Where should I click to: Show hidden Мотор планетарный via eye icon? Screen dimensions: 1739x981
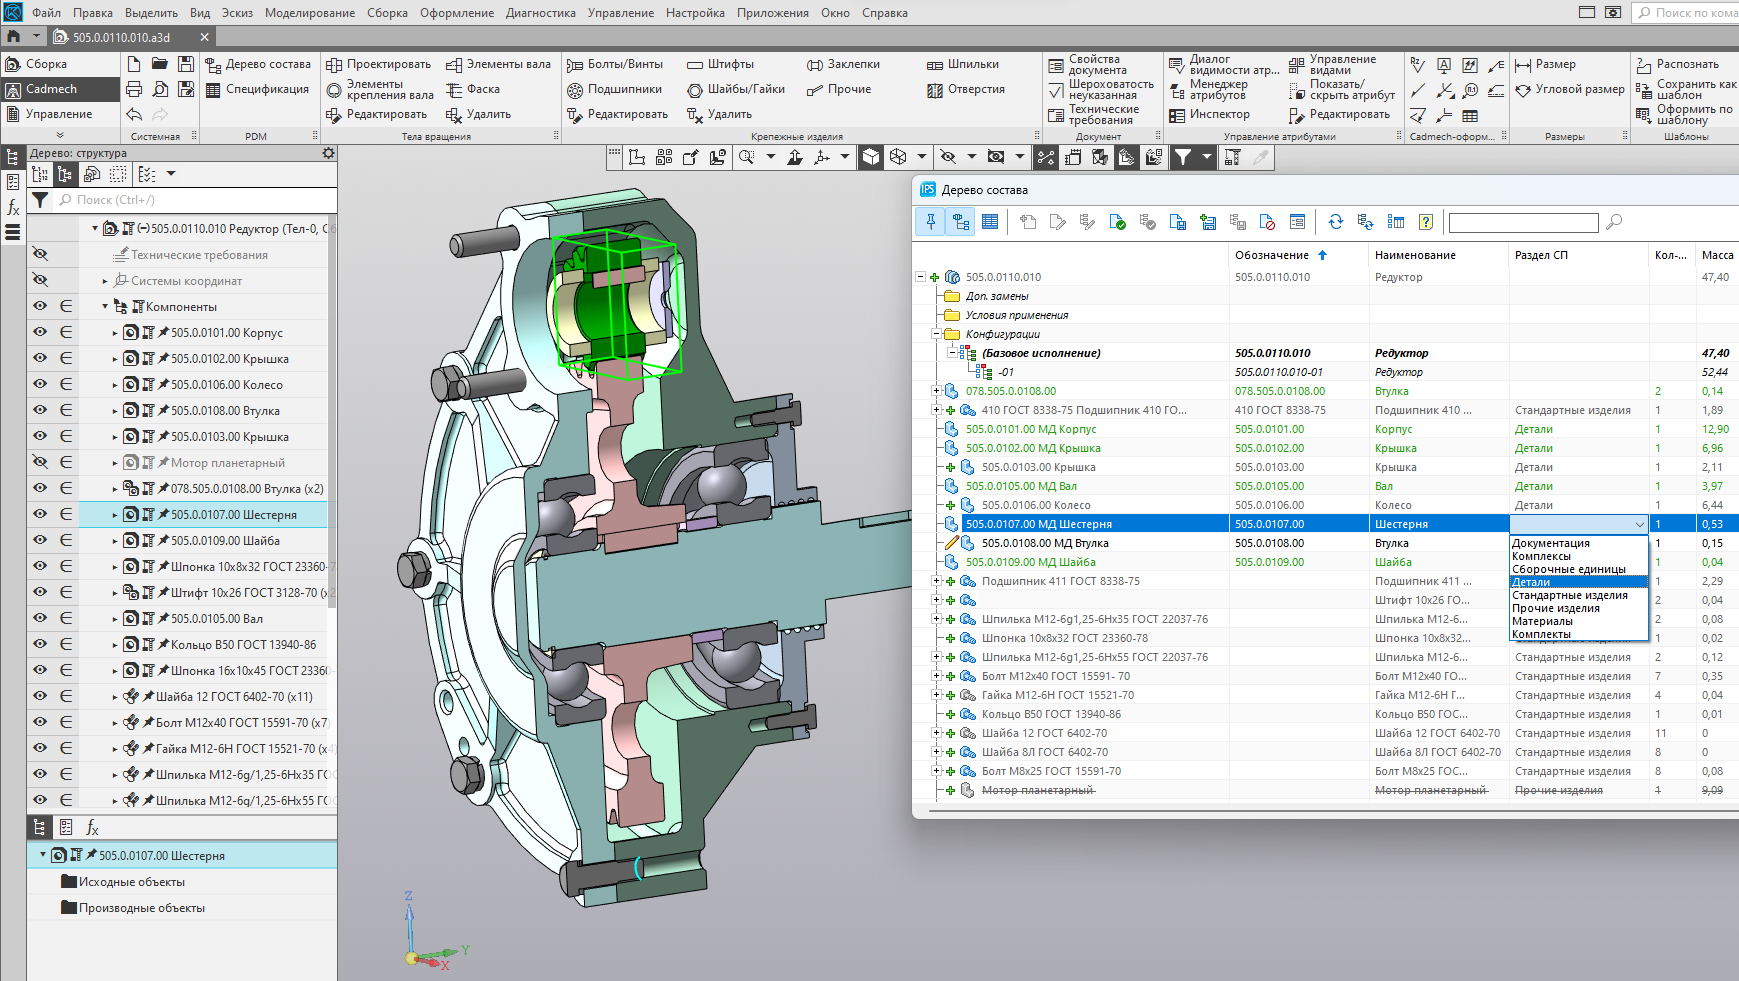point(40,462)
